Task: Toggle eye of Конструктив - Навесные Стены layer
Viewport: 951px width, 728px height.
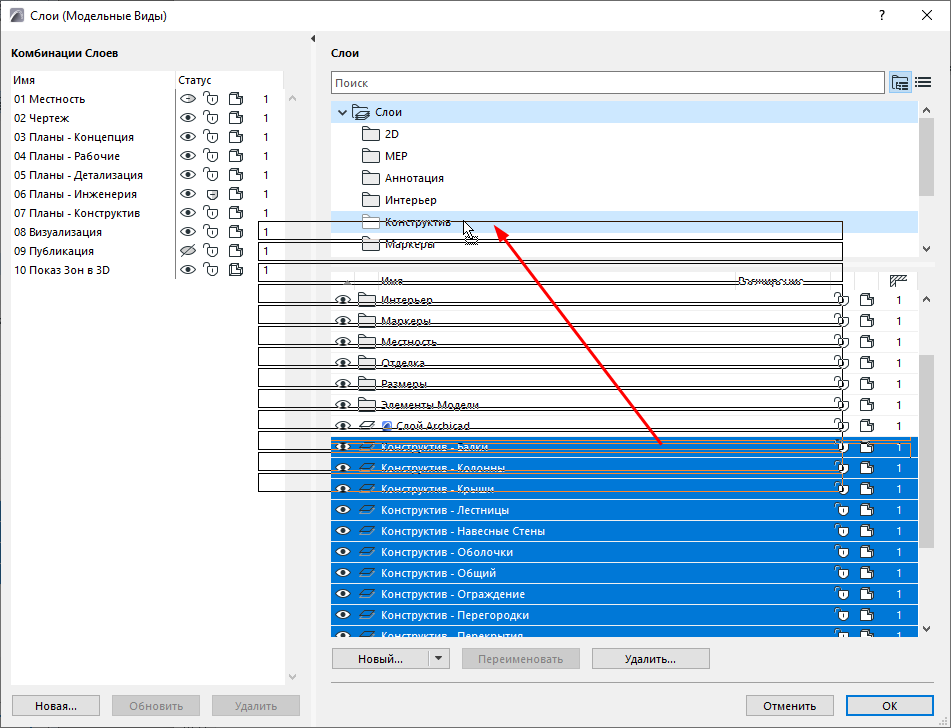Action: (x=343, y=531)
